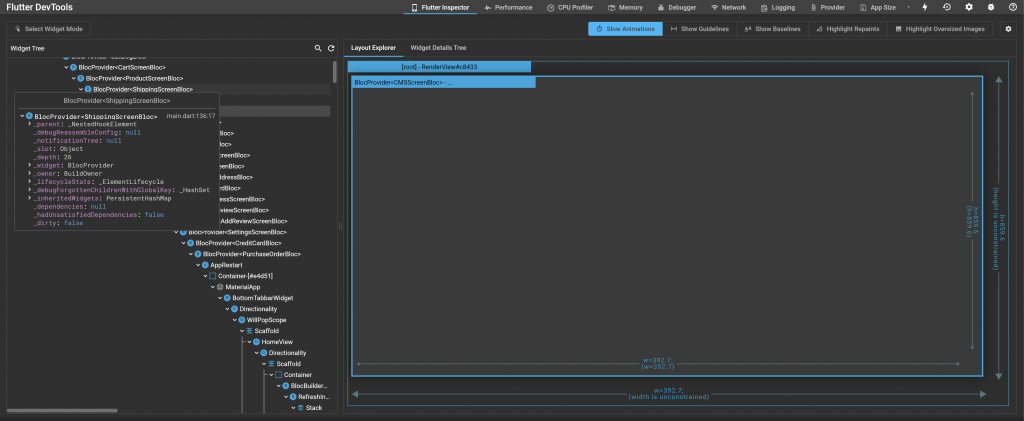The height and width of the screenshot is (421, 1024).
Task: Click the Flutter DevTools title
Action: click(40, 7)
